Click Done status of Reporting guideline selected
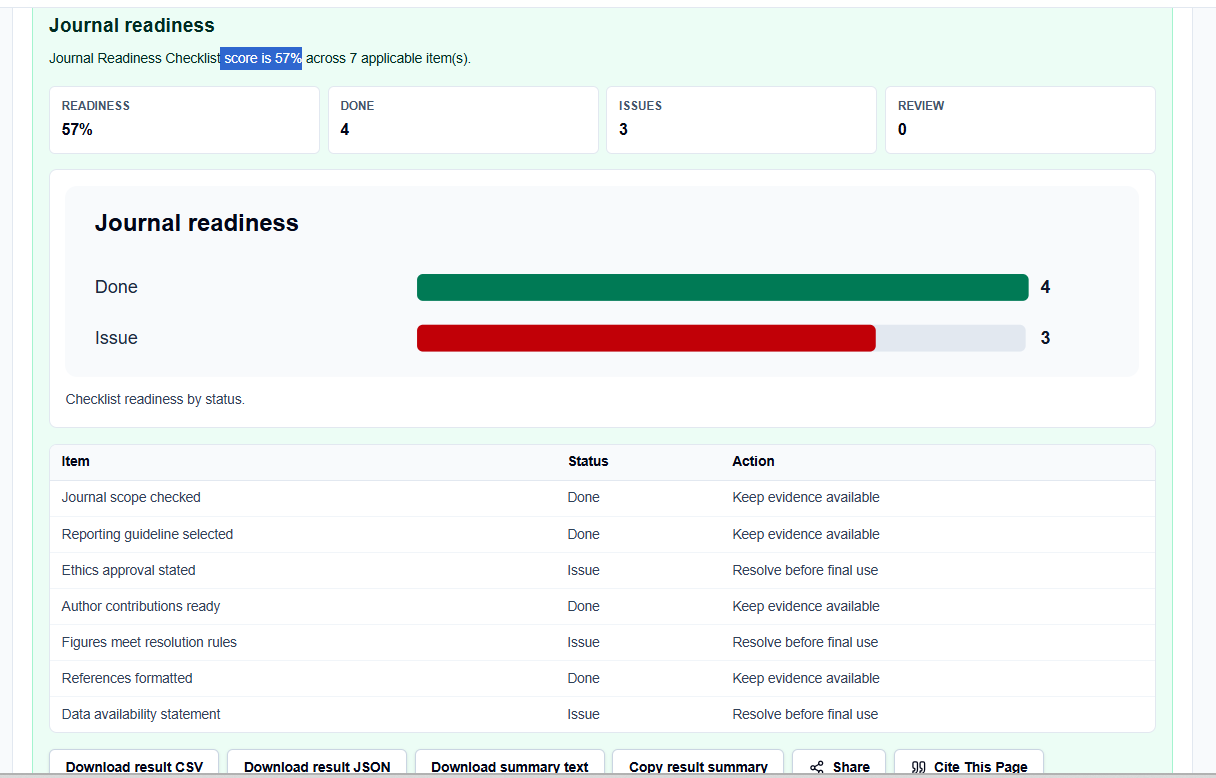This screenshot has width=1216, height=778. tap(584, 534)
